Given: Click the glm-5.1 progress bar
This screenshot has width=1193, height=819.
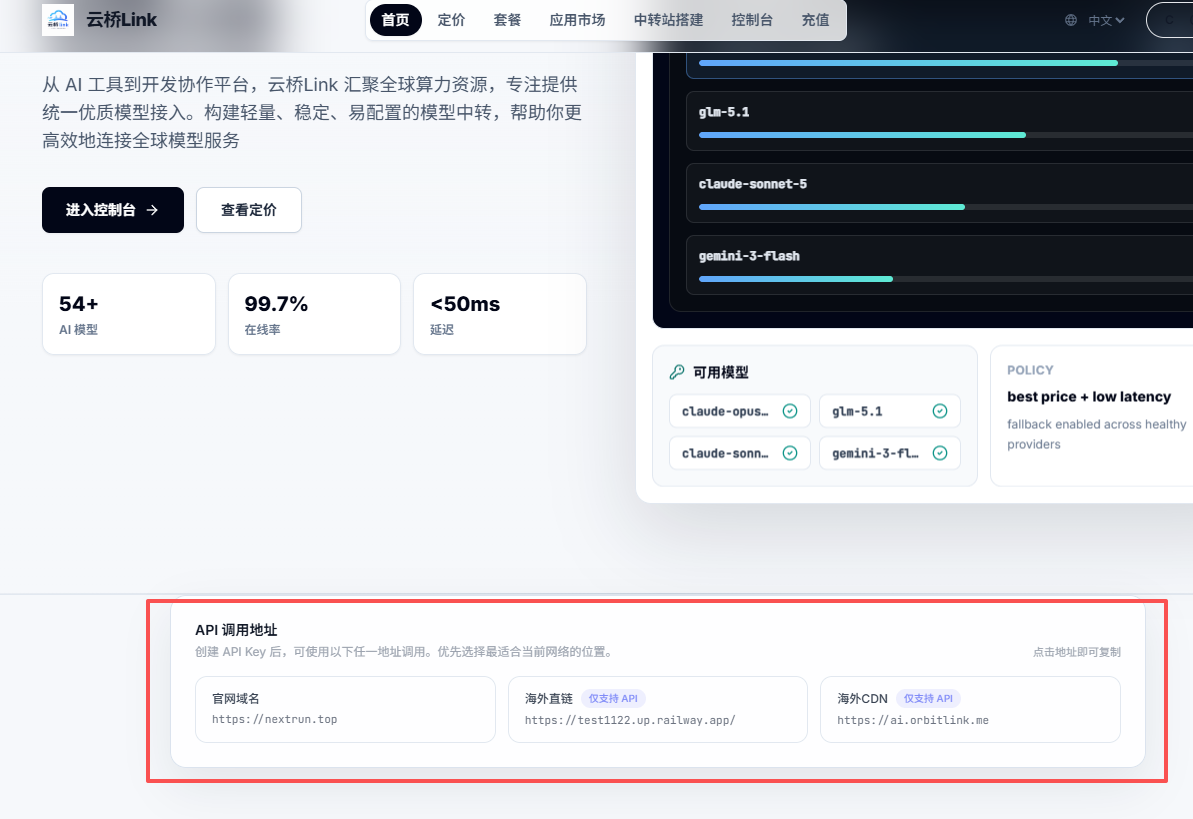Looking at the screenshot, I should 946,135.
